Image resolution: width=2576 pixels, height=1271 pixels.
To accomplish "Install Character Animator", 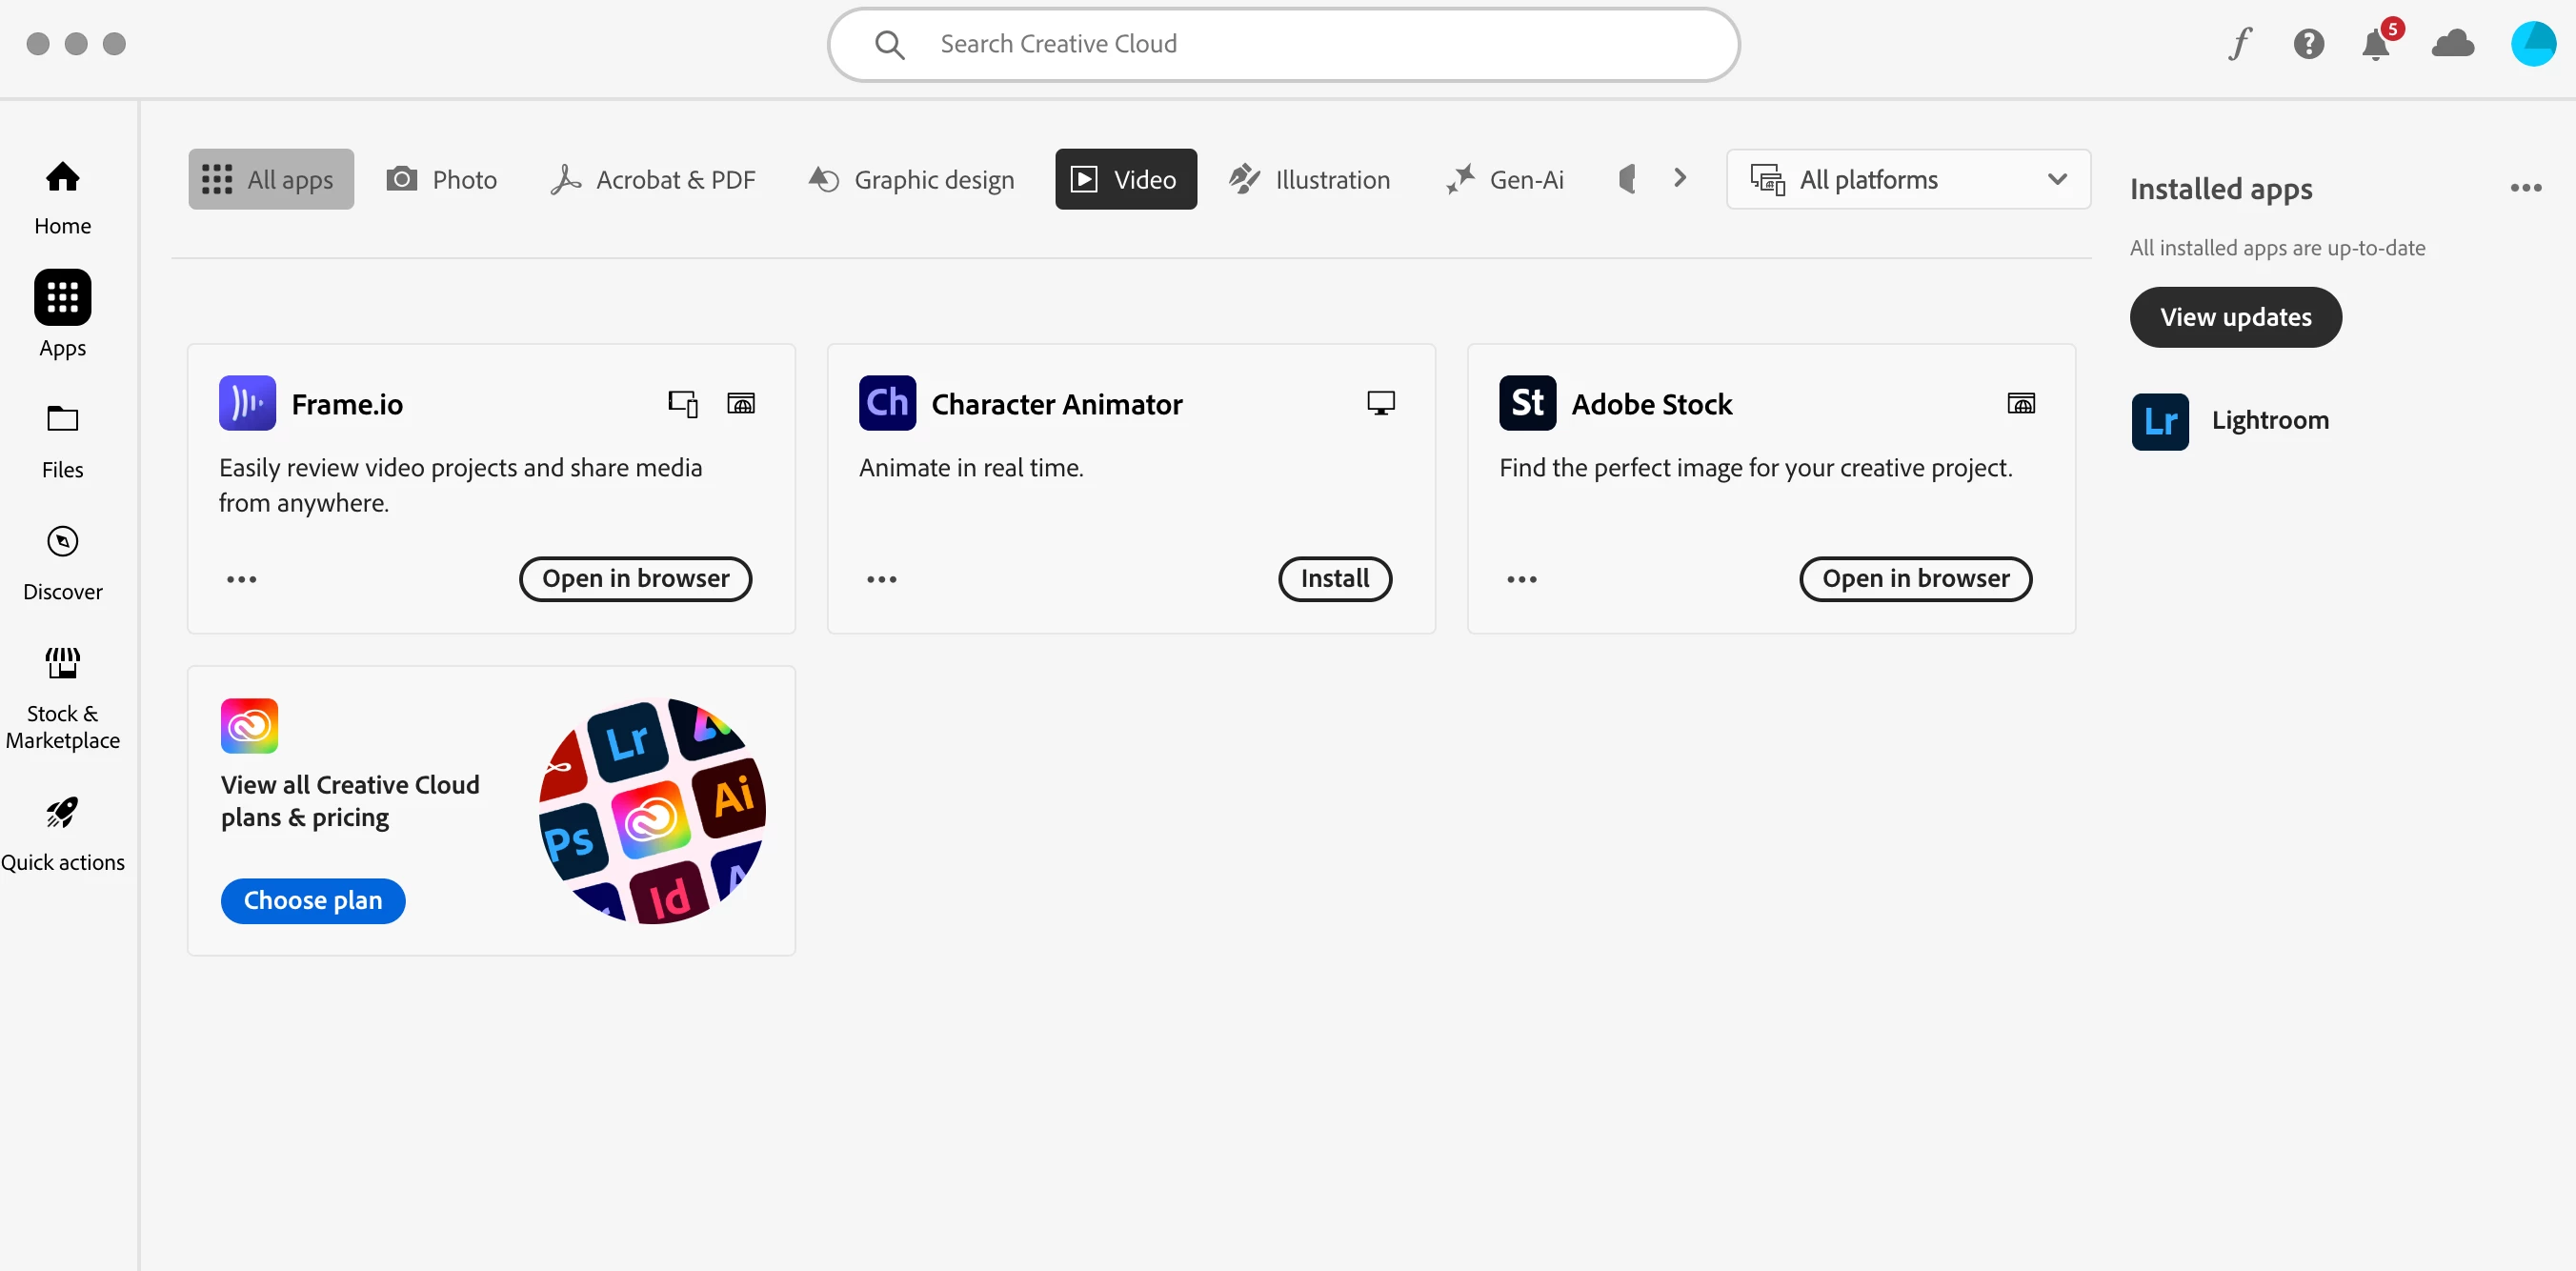I will point(1334,578).
